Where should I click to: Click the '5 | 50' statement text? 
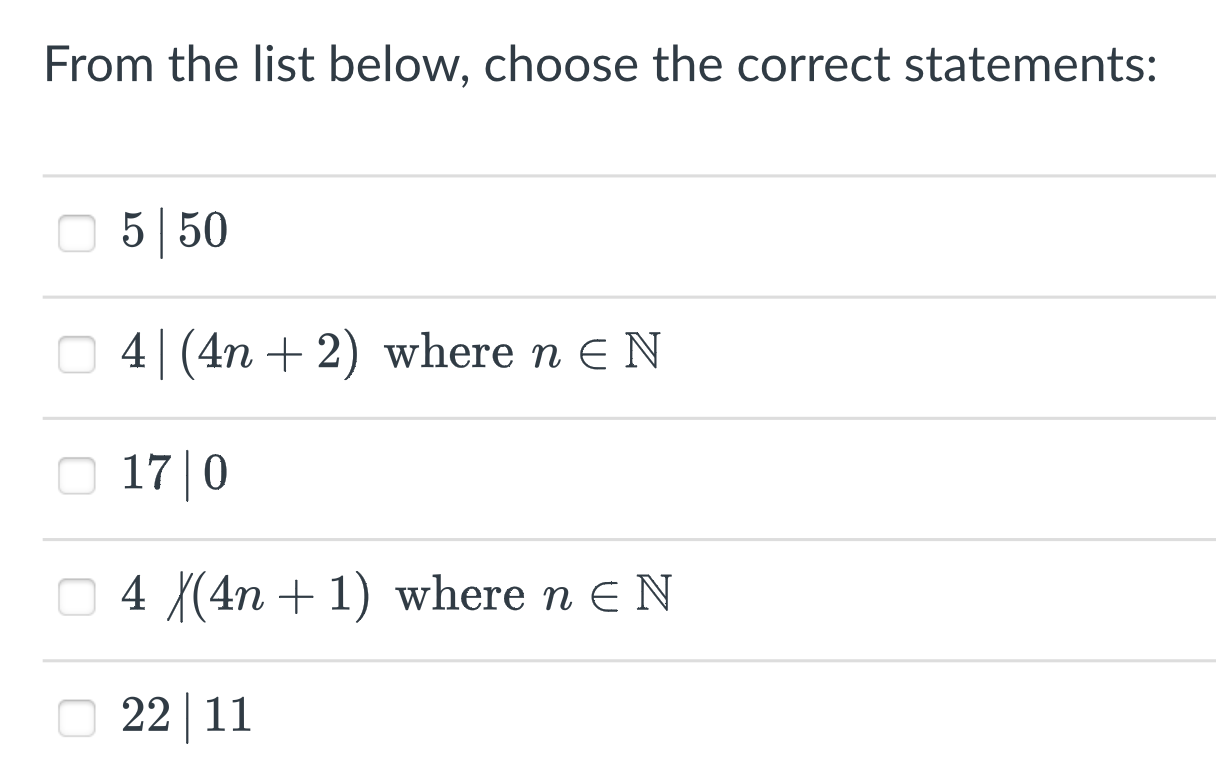point(175,232)
